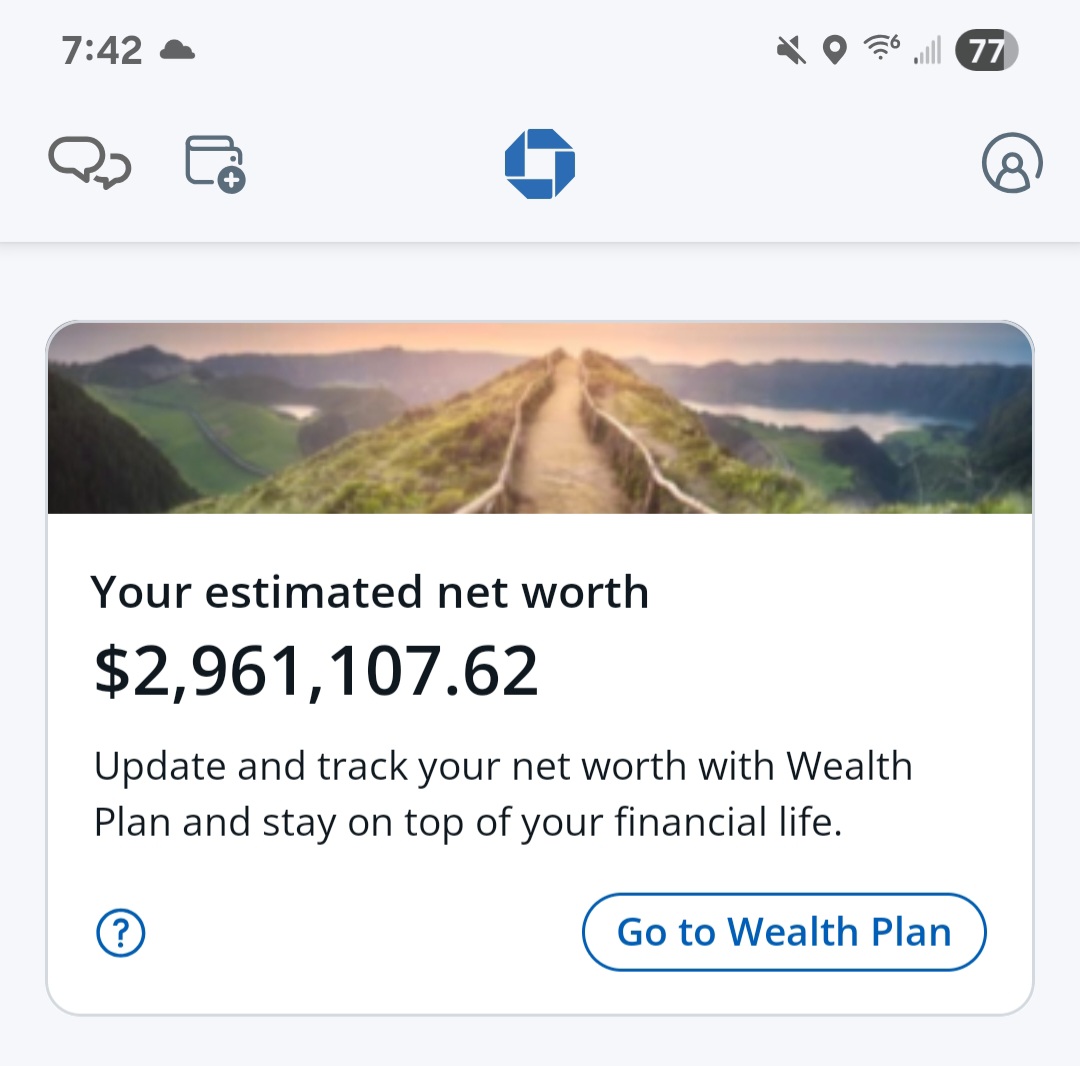Screen dimensions: 1080x1066
Task: Tap the cellular signal bars icon
Action: click(927, 51)
